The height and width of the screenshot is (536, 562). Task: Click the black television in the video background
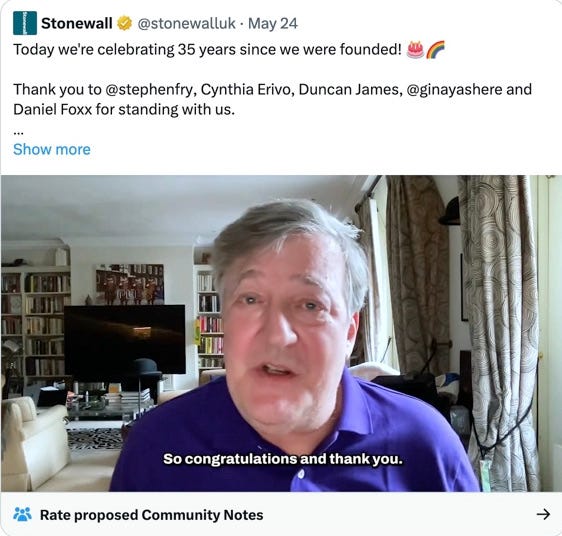tap(125, 342)
